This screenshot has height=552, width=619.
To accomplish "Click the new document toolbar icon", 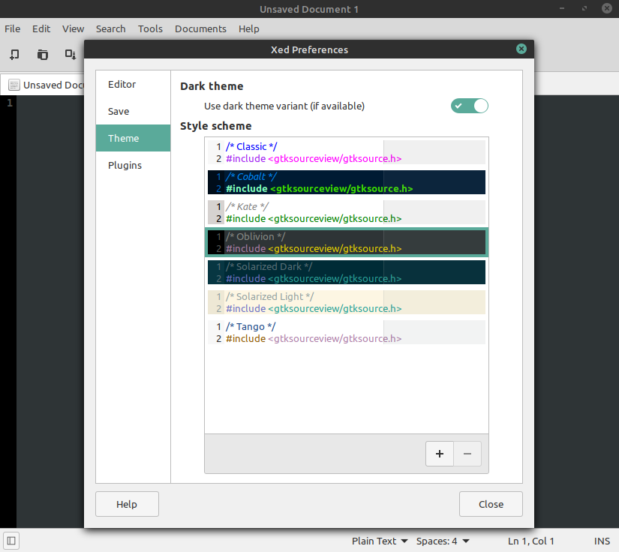I will click(15, 54).
